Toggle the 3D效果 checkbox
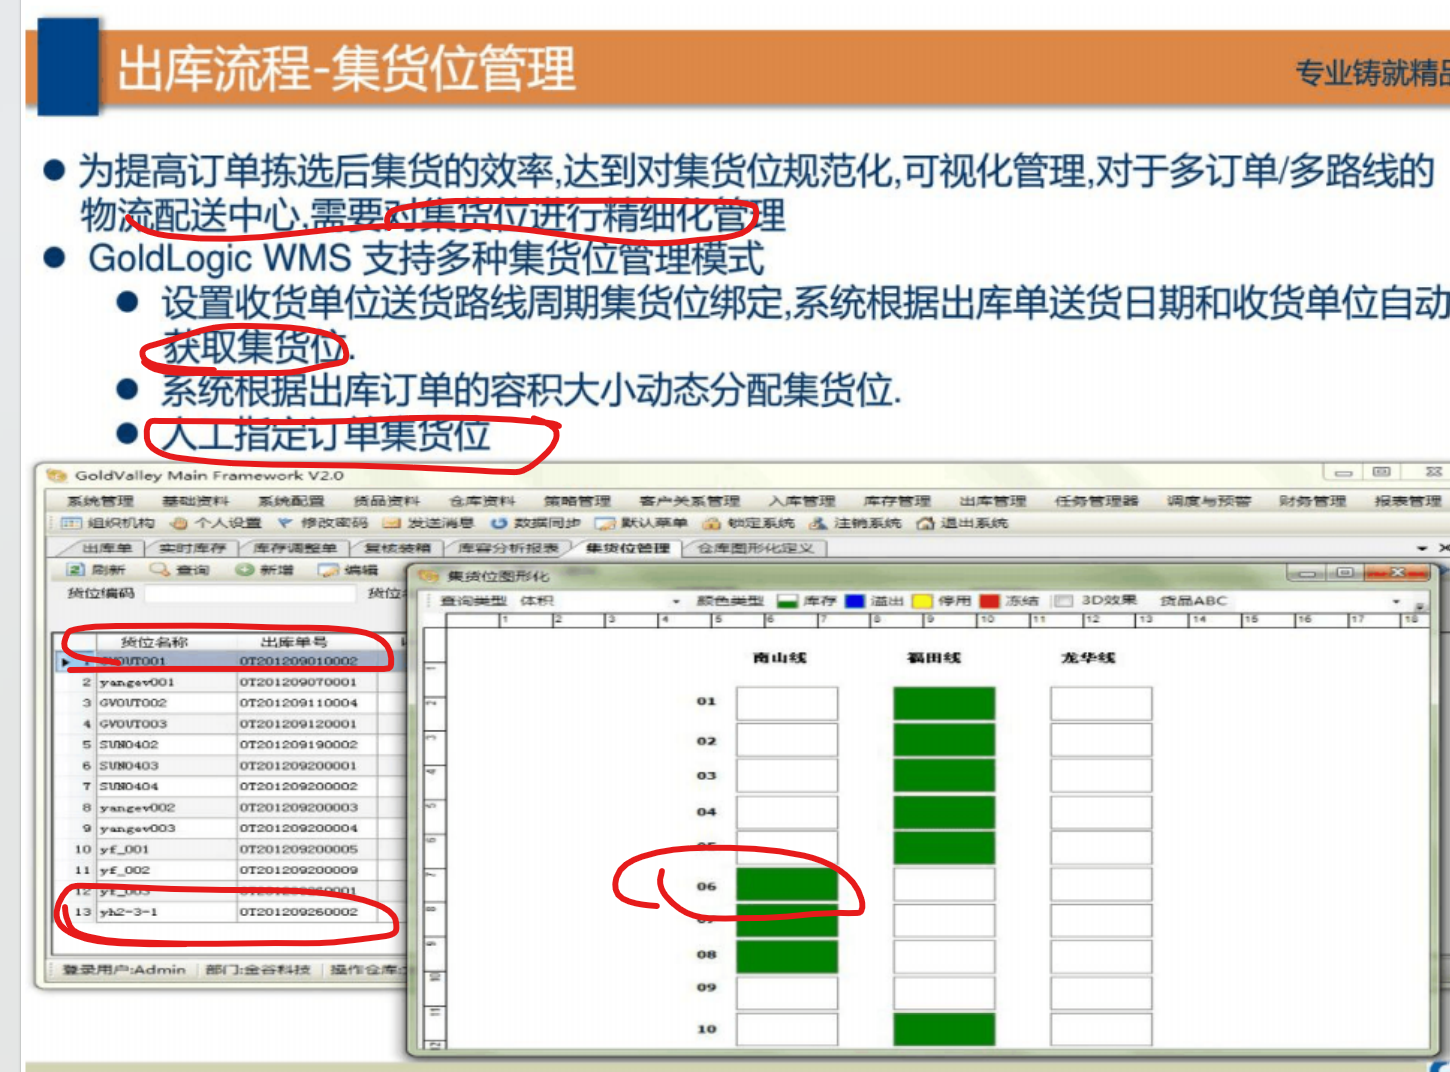 pyautogui.click(x=1064, y=601)
